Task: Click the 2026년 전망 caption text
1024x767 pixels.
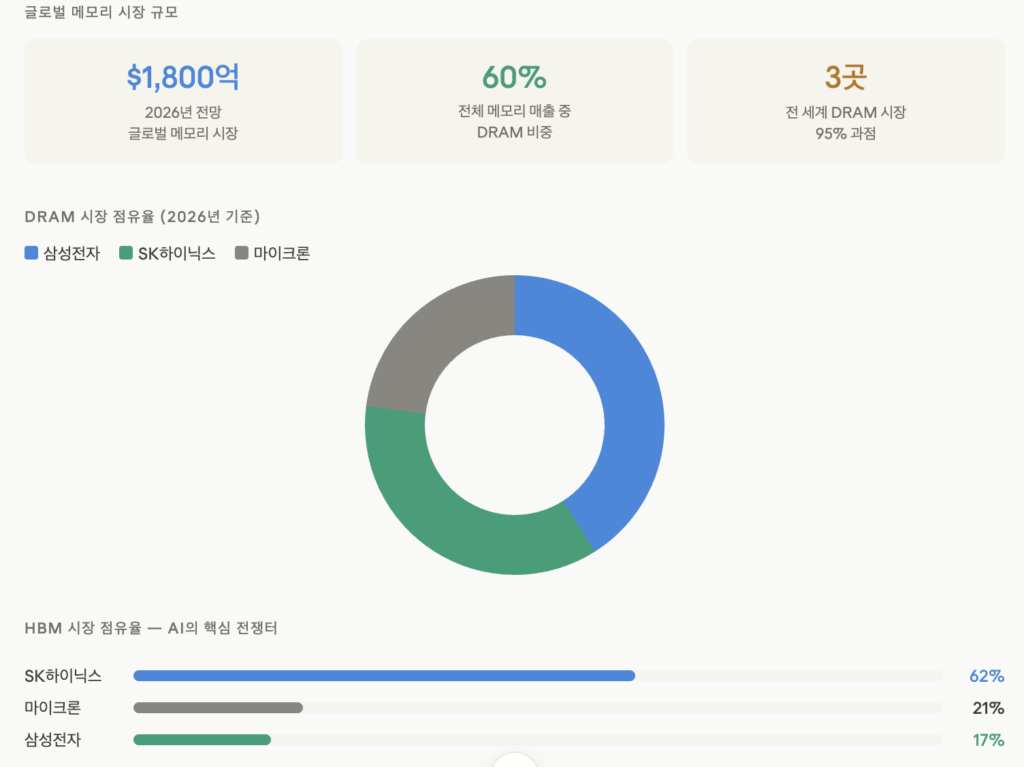Action: point(183,112)
